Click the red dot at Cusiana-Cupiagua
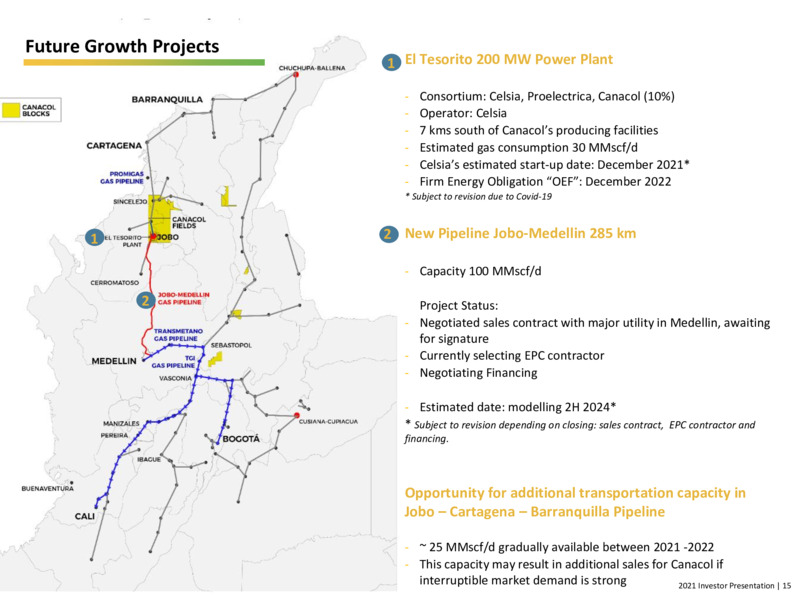Viewport: 800px width, 600px height. point(297,415)
